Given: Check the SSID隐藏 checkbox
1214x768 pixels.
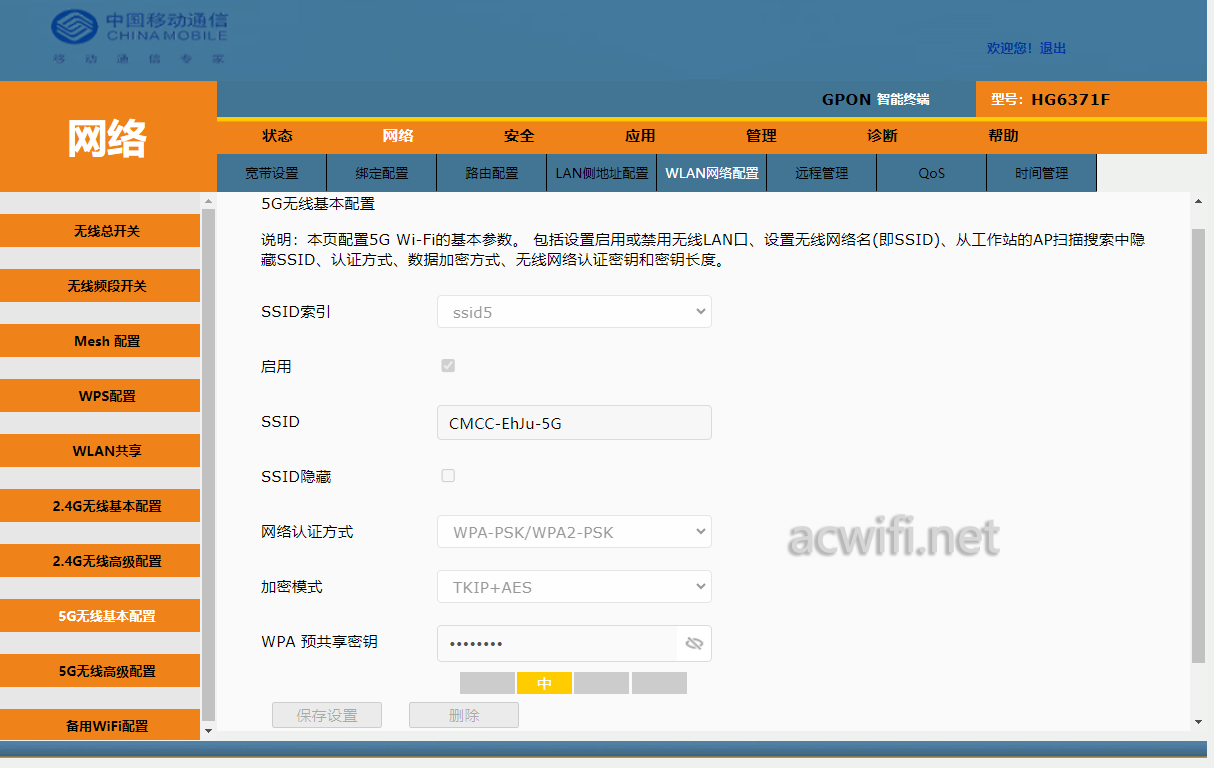Looking at the screenshot, I should pyautogui.click(x=448, y=476).
